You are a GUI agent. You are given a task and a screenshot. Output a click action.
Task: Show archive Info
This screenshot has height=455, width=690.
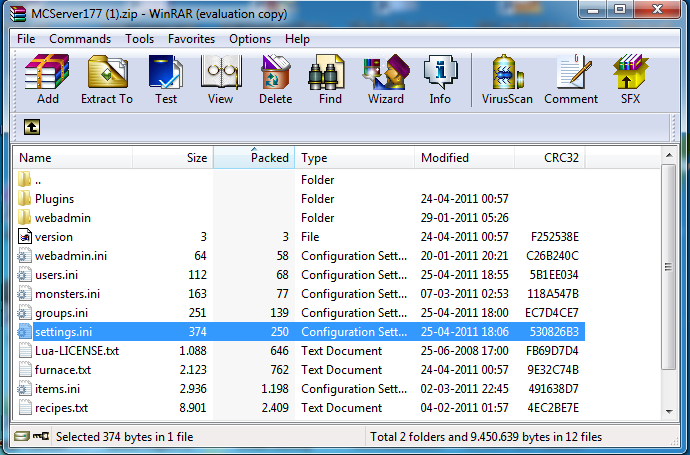(440, 79)
